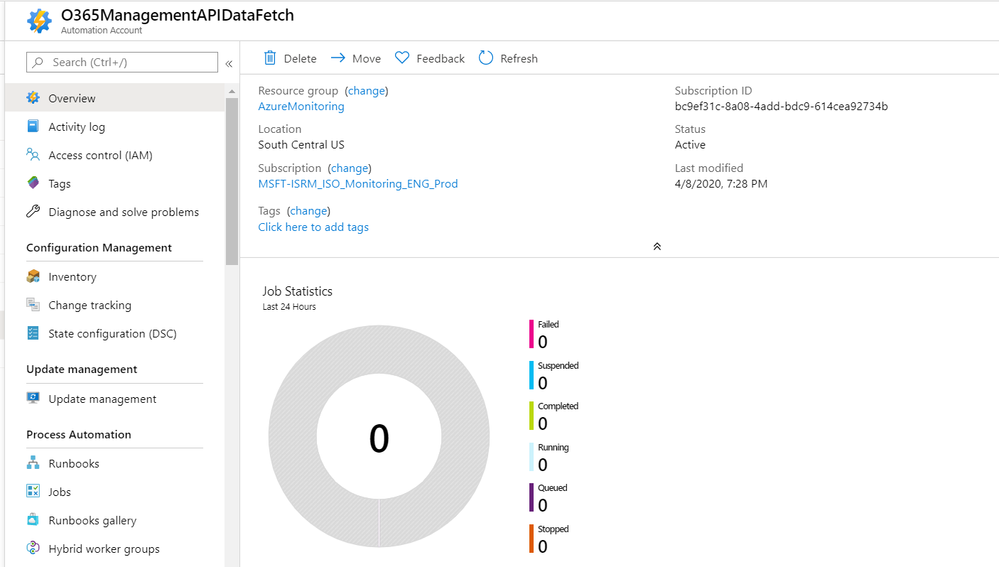Click the Feedback heart icon
This screenshot has height=567, width=999.
point(402,58)
